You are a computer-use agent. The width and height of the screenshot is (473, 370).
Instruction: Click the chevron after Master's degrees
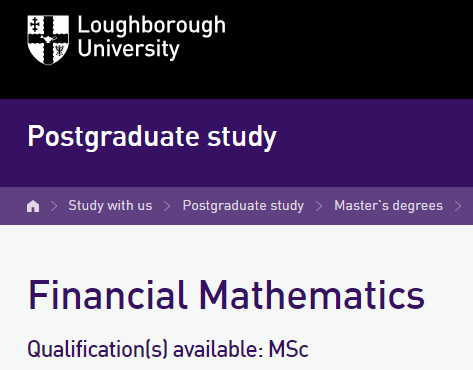tap(459, 206)
